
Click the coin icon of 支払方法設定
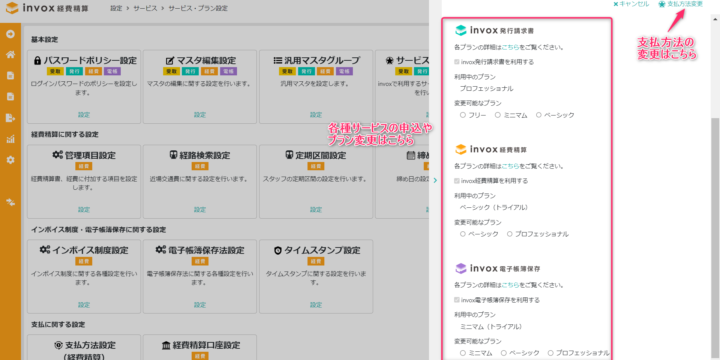coord(58,345)
